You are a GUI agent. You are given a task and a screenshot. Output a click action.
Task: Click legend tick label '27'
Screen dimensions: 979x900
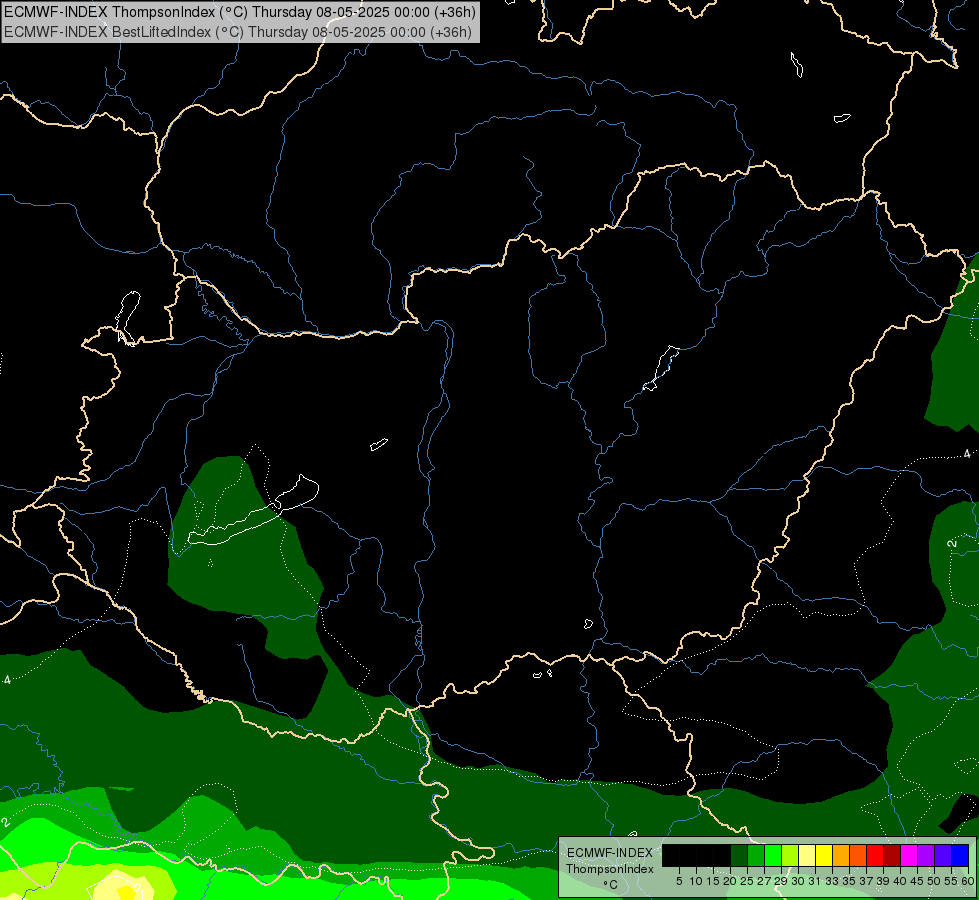[764, 881]
